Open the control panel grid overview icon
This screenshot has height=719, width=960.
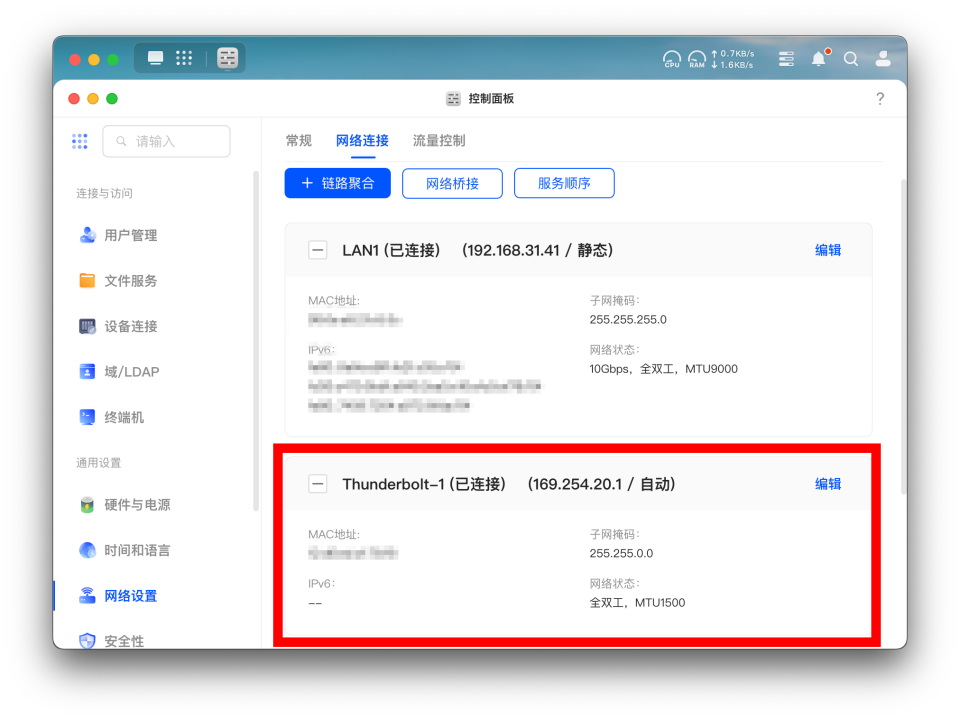pos(80,141)
